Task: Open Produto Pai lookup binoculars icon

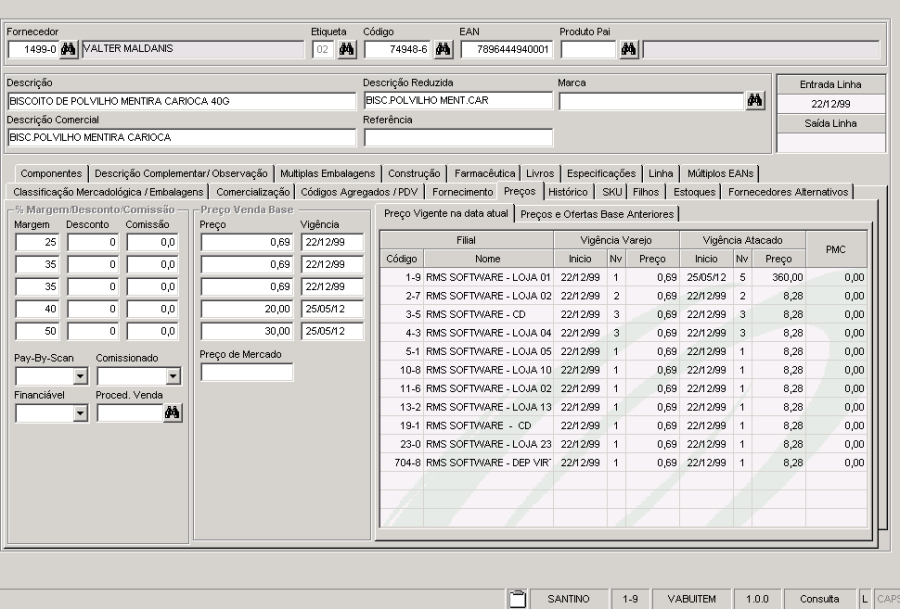Action: pyautogui.click(x=629, y=49)
